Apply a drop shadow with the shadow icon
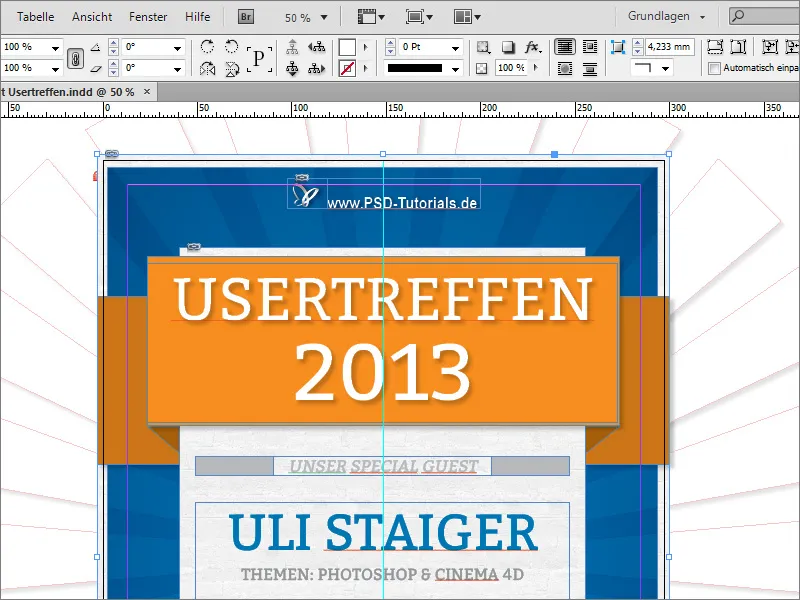800x600 pixels. pyautogui.click(x=508, y=47)
